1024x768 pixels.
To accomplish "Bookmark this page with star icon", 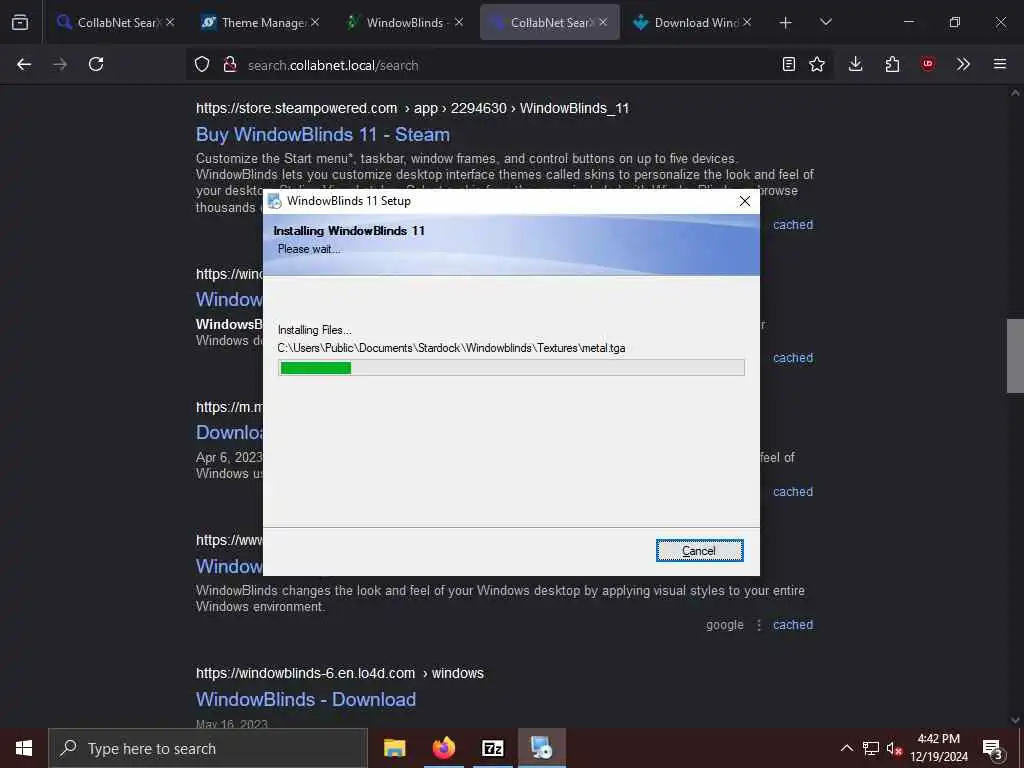I will coord(817,64).
